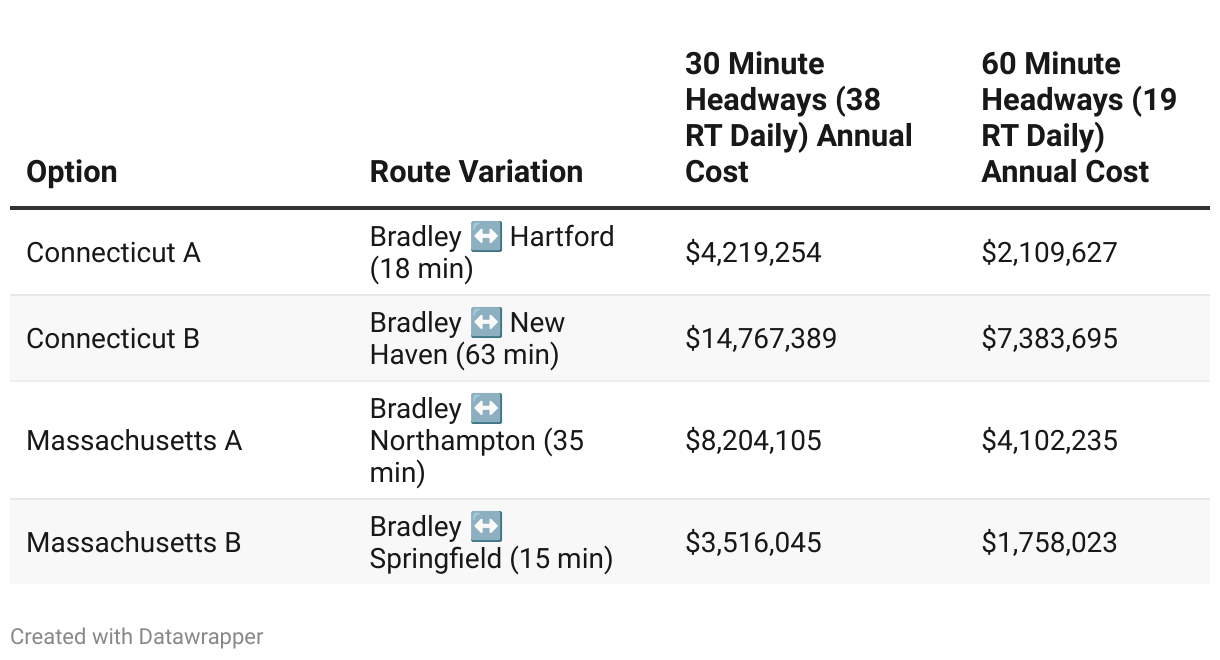Click the arrow icon in Bradley Springfield row

[x=486, y=527]
